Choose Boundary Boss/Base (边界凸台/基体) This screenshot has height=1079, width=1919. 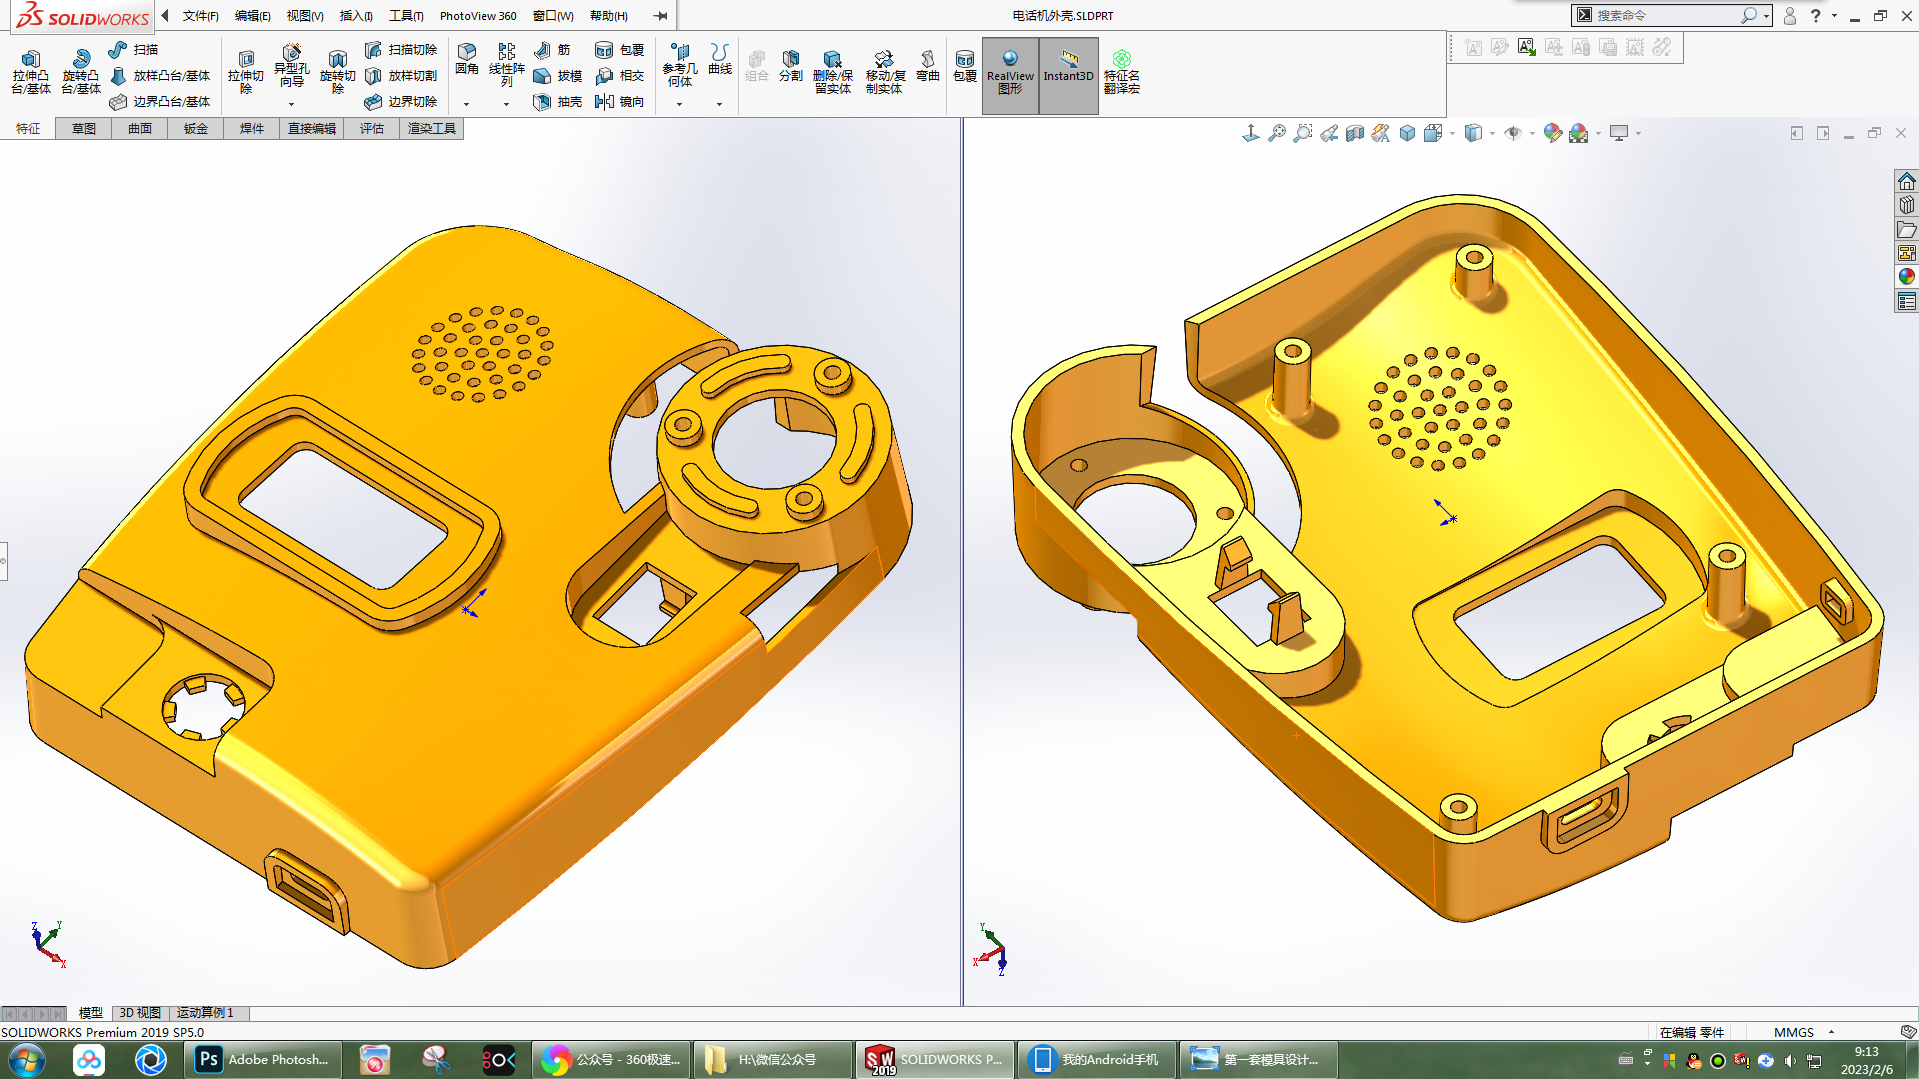pos(160,101)
